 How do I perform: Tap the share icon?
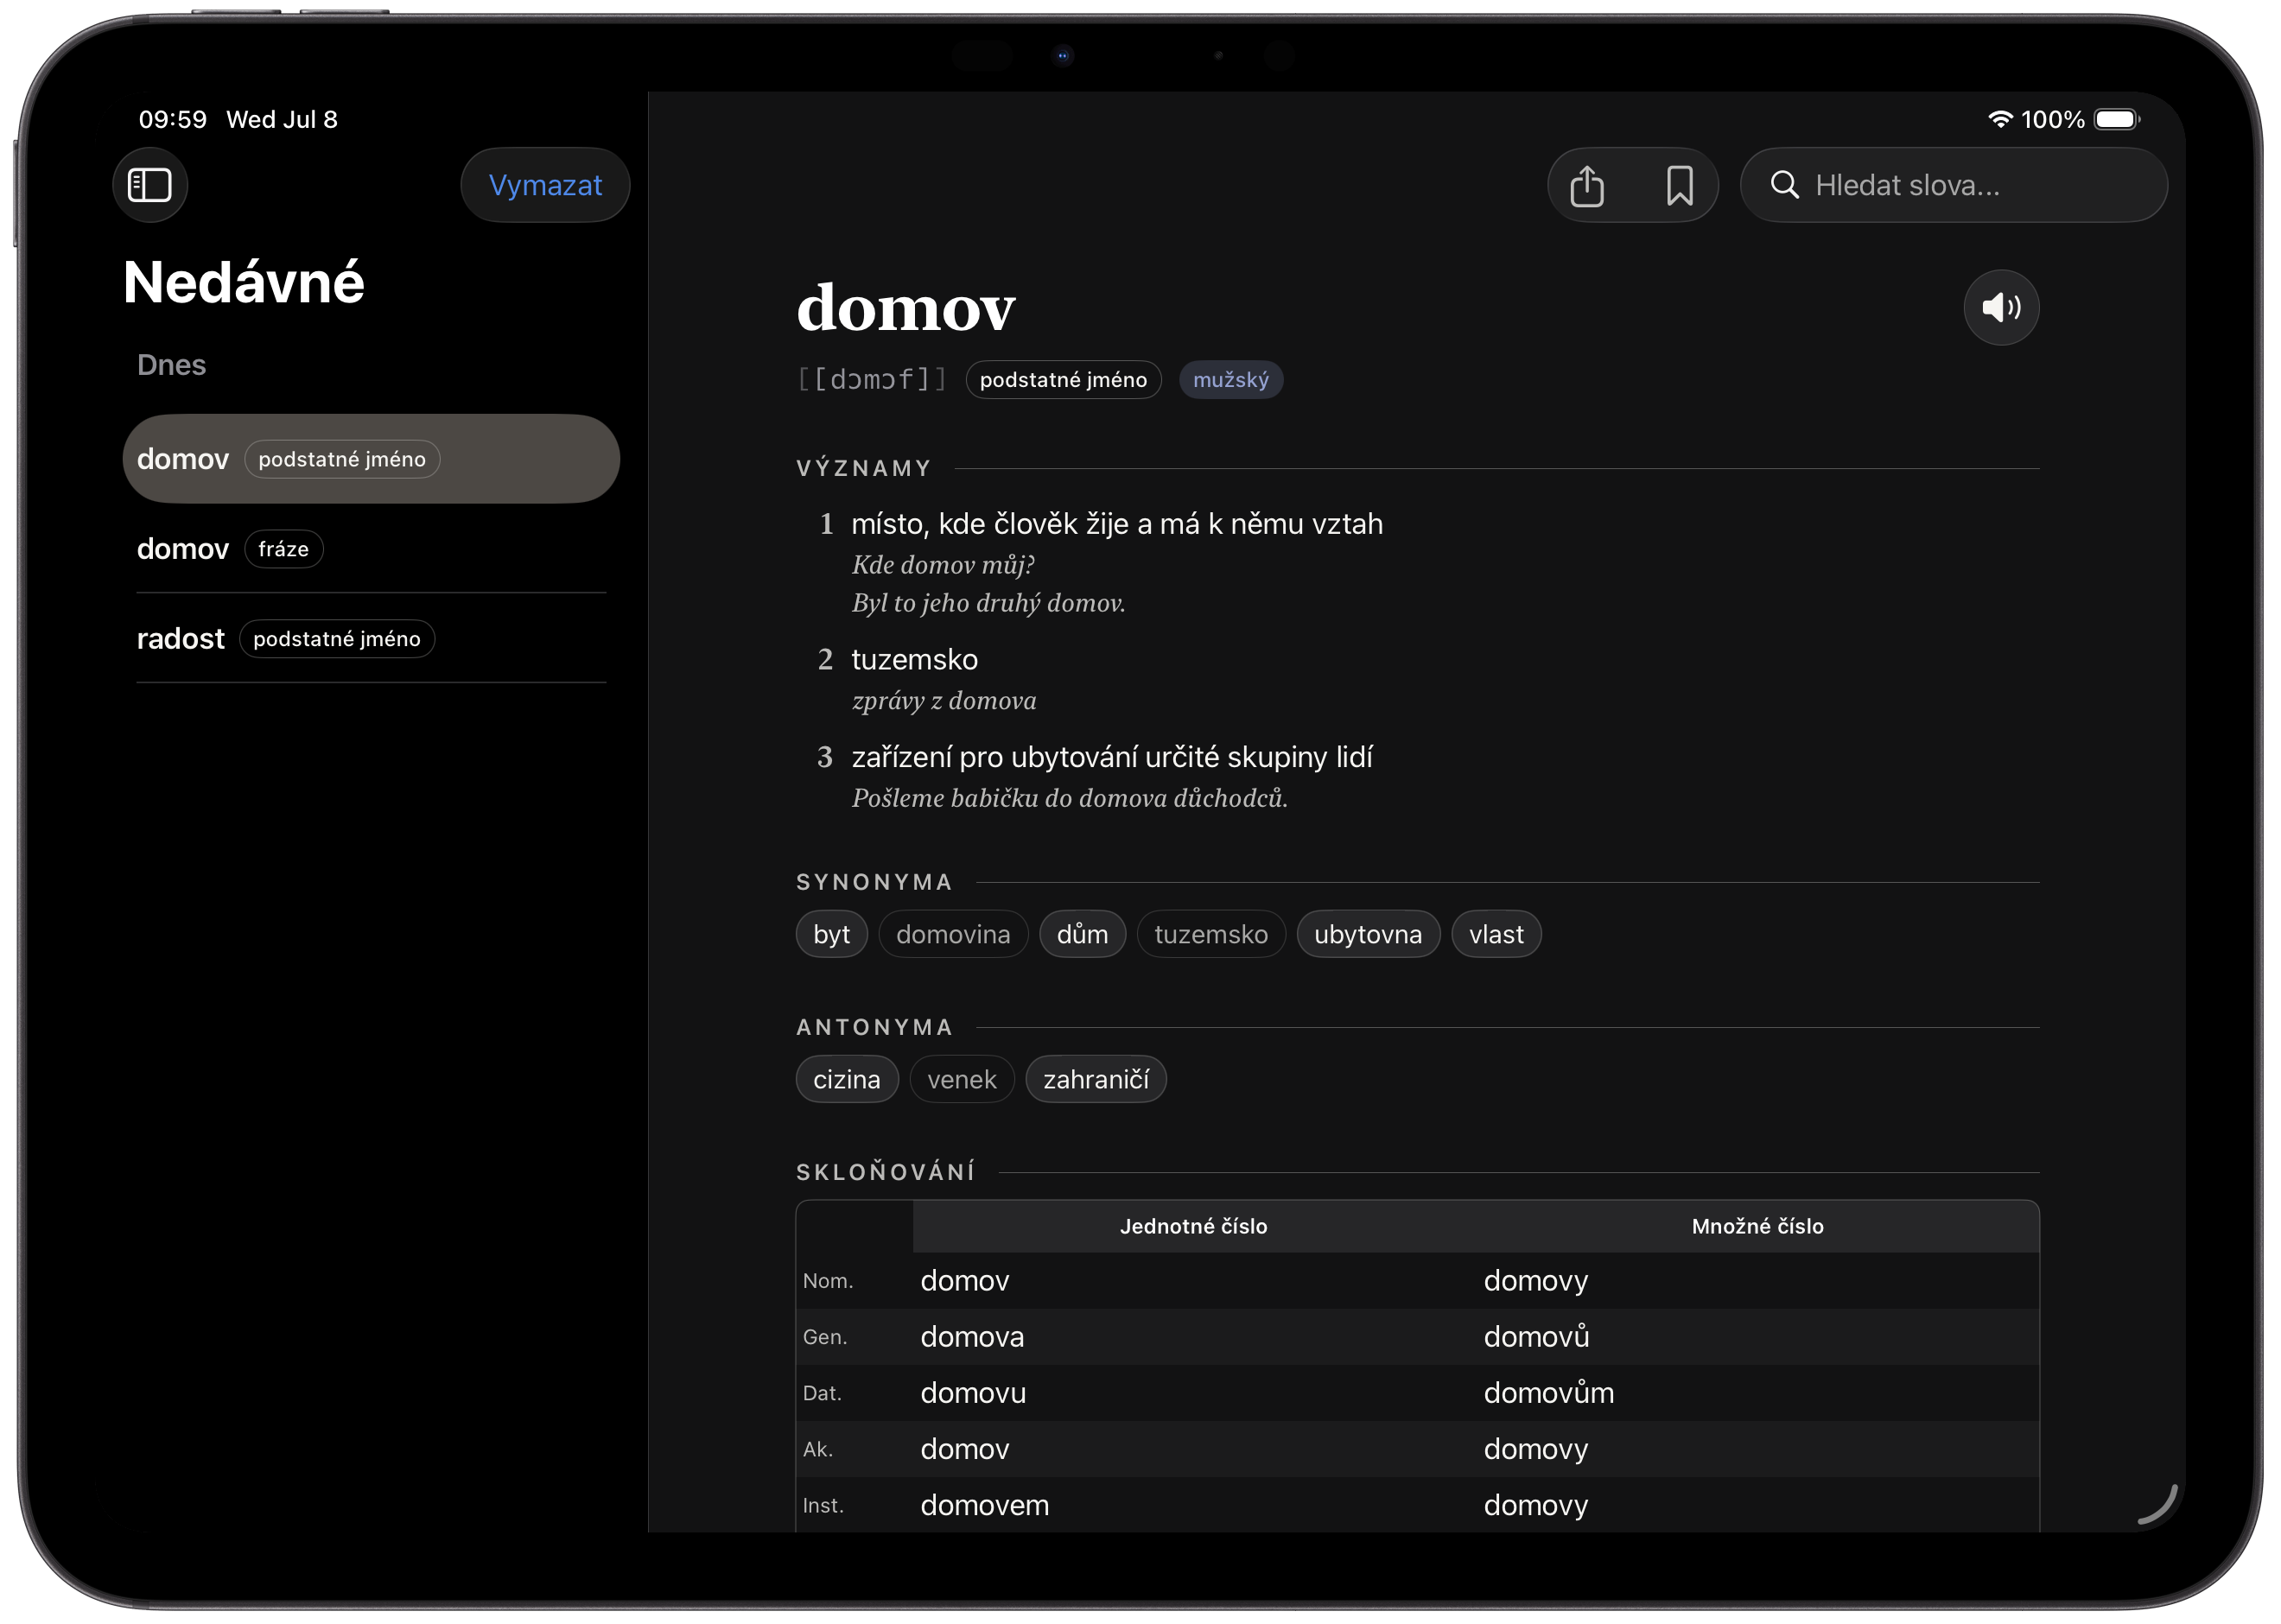click(1587, 186)
